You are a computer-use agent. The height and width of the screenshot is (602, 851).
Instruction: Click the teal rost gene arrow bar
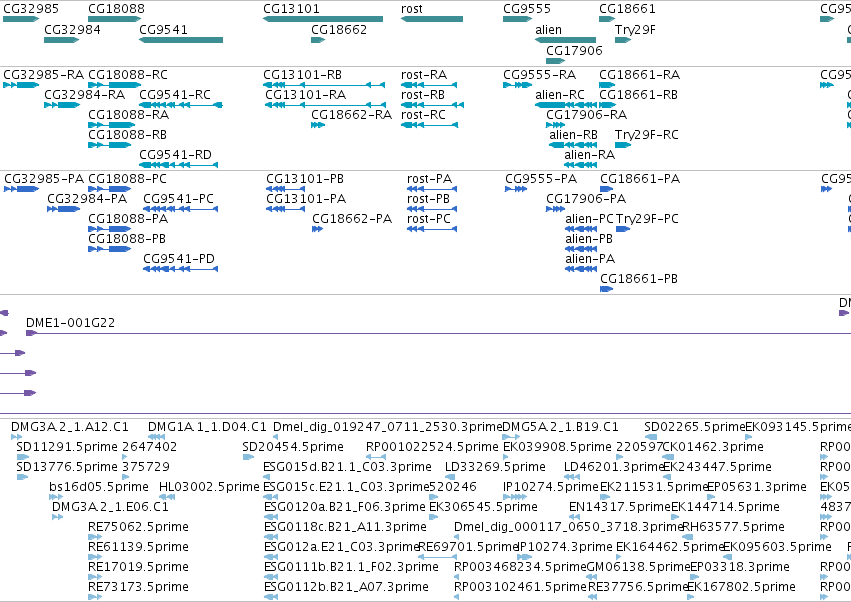(432, 19)
